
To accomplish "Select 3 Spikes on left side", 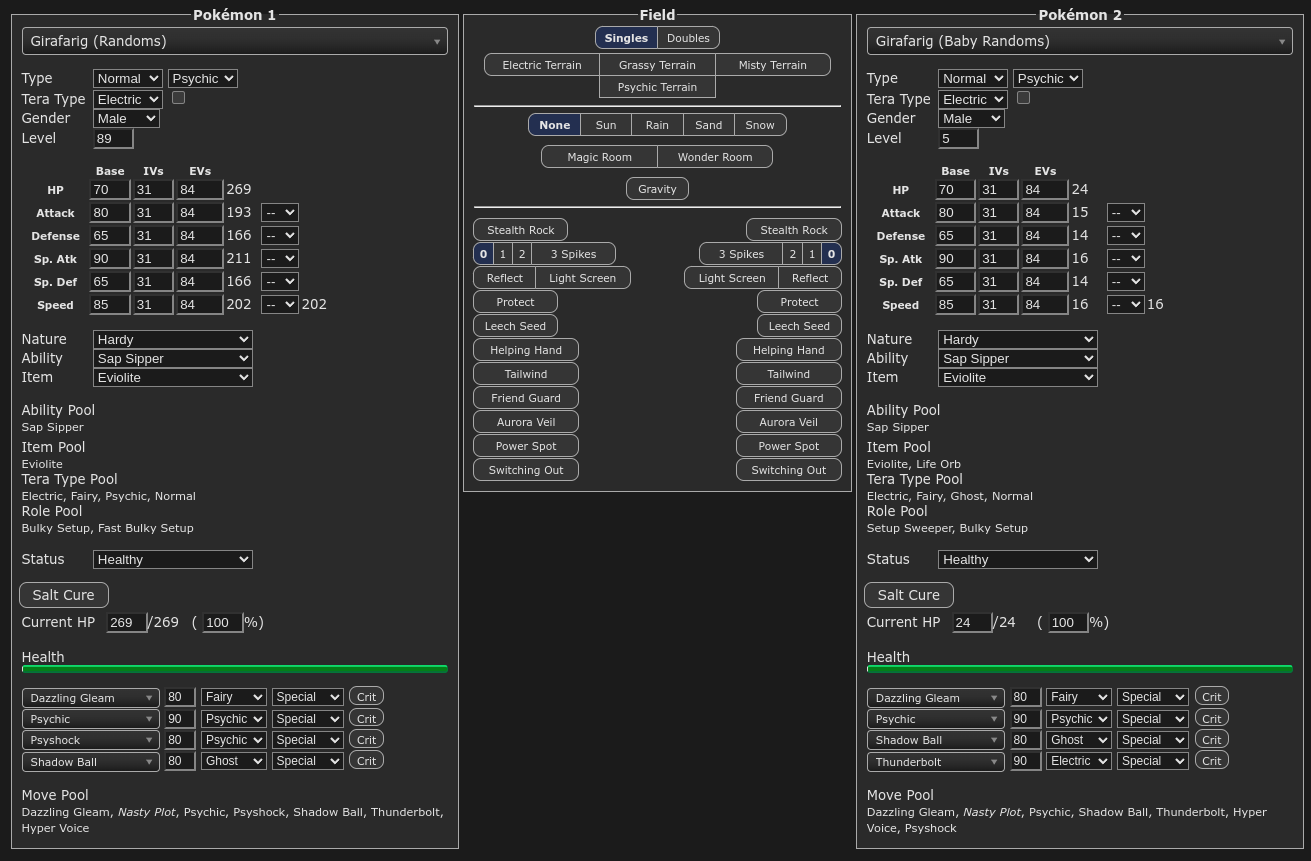I will [573, 254].
